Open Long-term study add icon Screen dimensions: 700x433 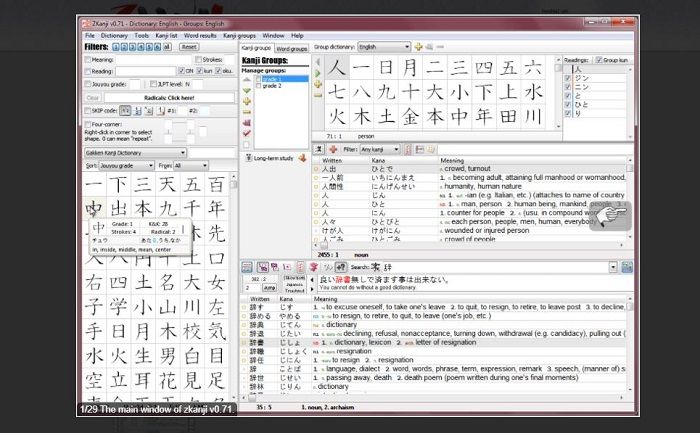coord(303,158)
